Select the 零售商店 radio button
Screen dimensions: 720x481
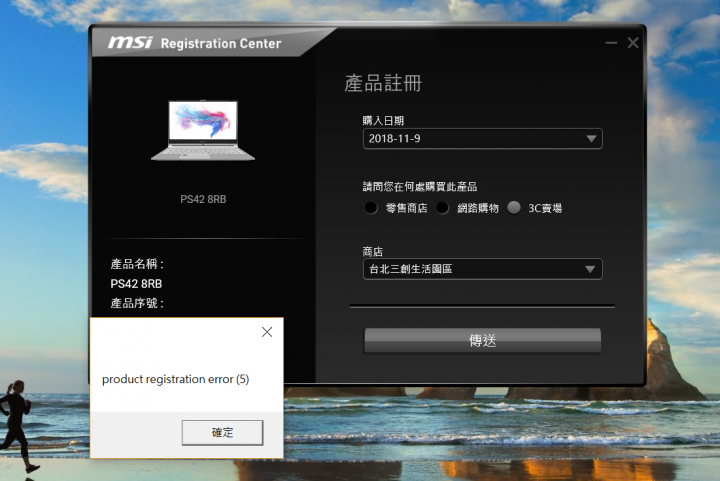coord(371,208)
